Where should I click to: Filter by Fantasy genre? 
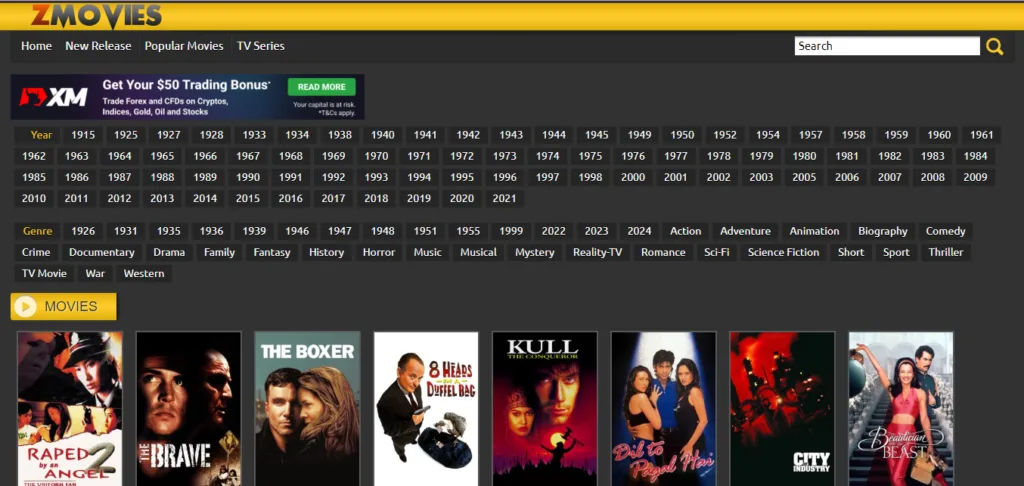point(272,252)
